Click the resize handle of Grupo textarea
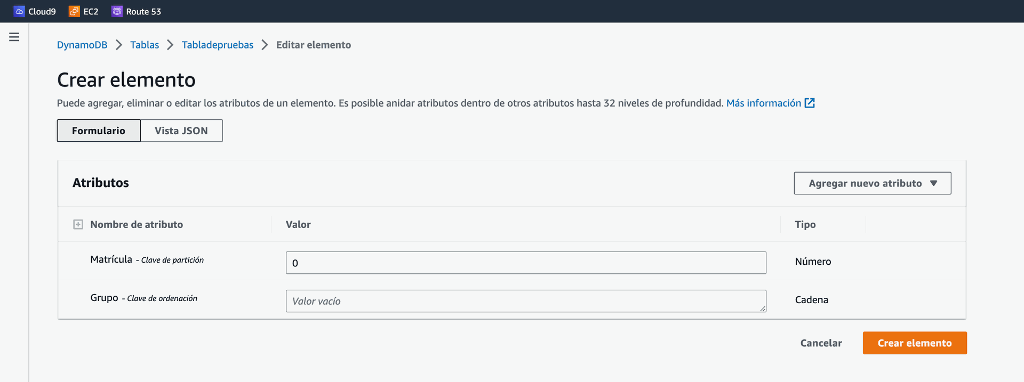Image resolution: width=1024 pixels, height=382 pixels. [x=762, y=308]
